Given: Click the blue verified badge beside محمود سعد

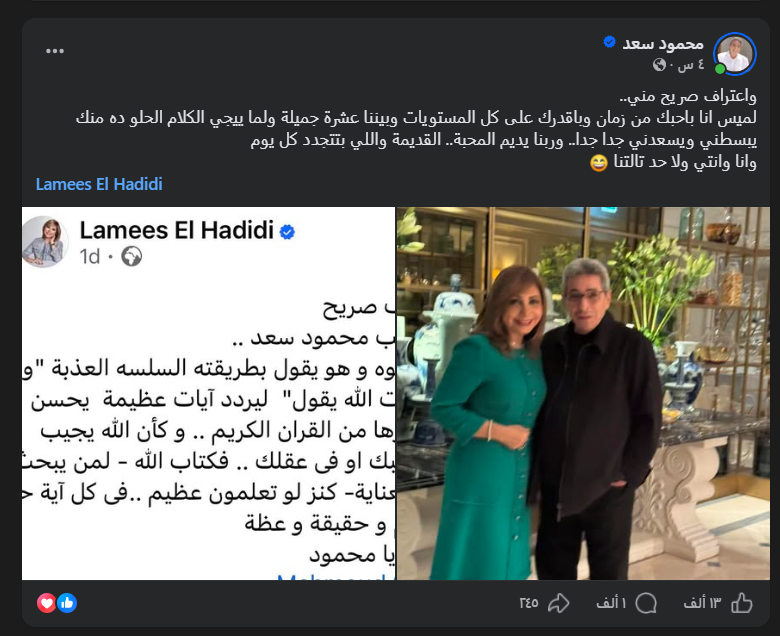Looking at the screenshot, I should click(609, 42).
